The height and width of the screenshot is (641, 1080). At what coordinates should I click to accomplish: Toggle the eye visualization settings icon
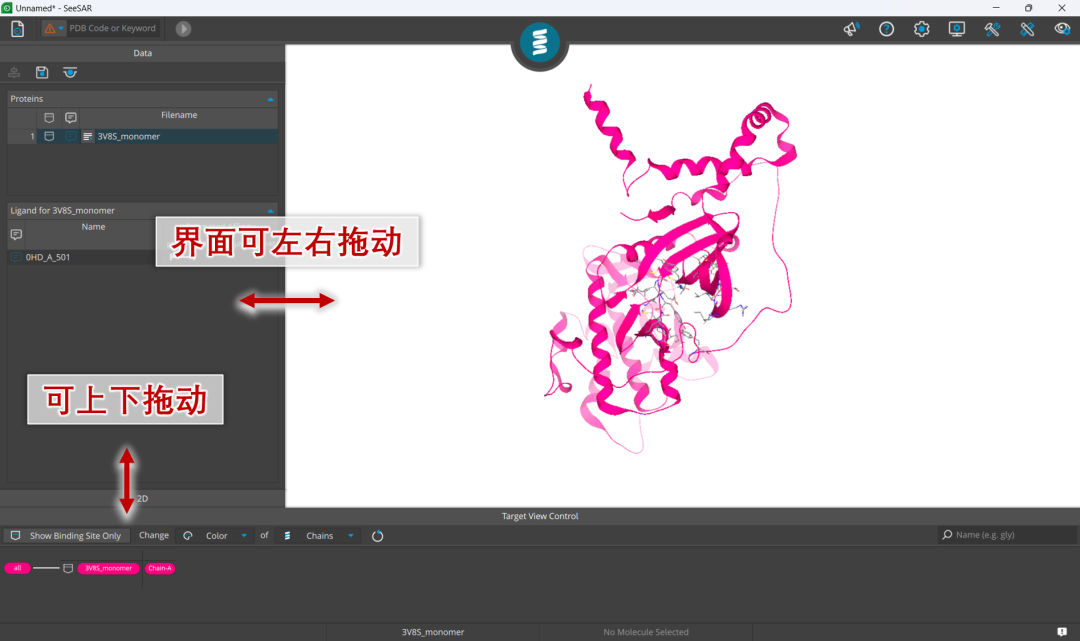point(1062,29)
